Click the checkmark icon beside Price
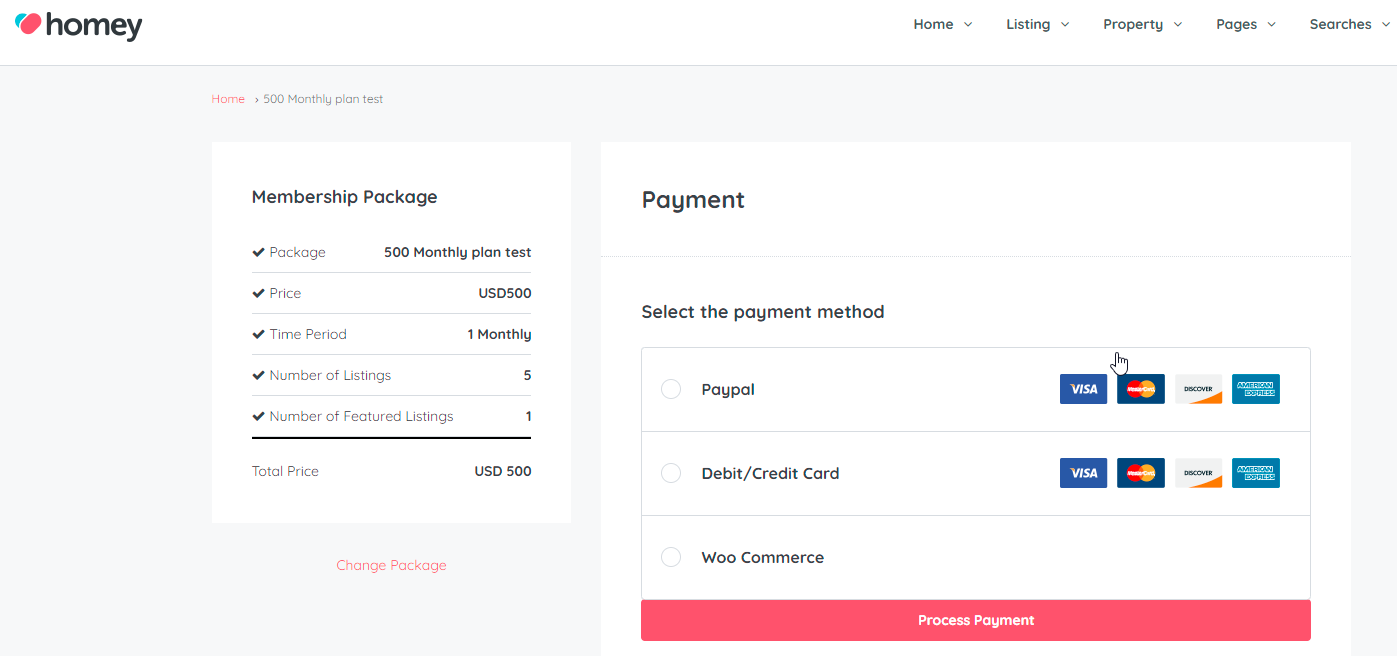 [258, 293]
